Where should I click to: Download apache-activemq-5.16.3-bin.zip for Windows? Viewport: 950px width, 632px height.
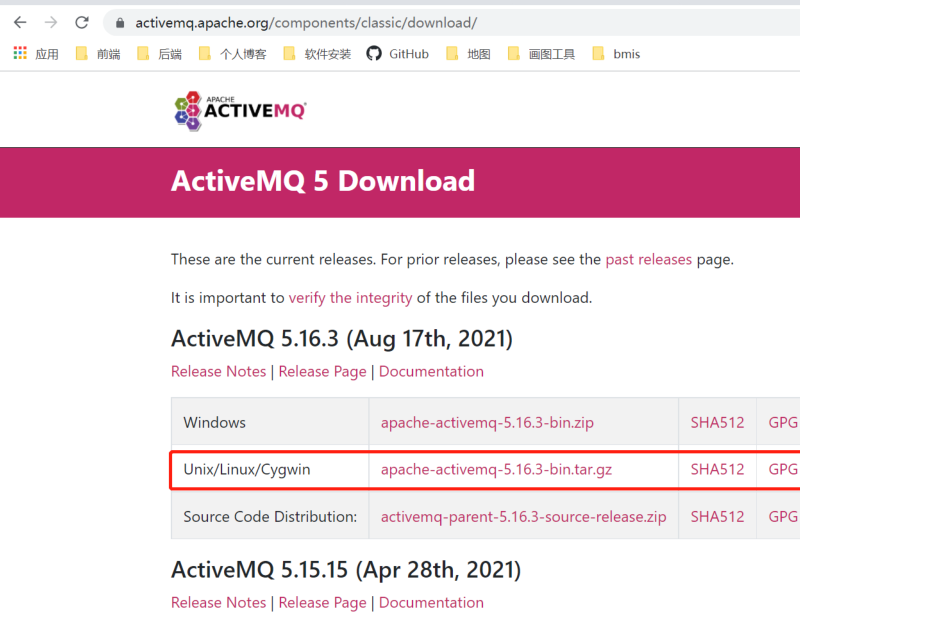pyautogui.click(x=487, y=422)
